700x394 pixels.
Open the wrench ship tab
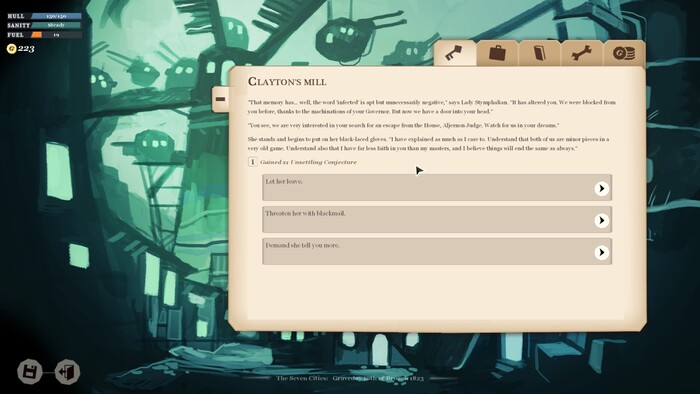[582, 53]
